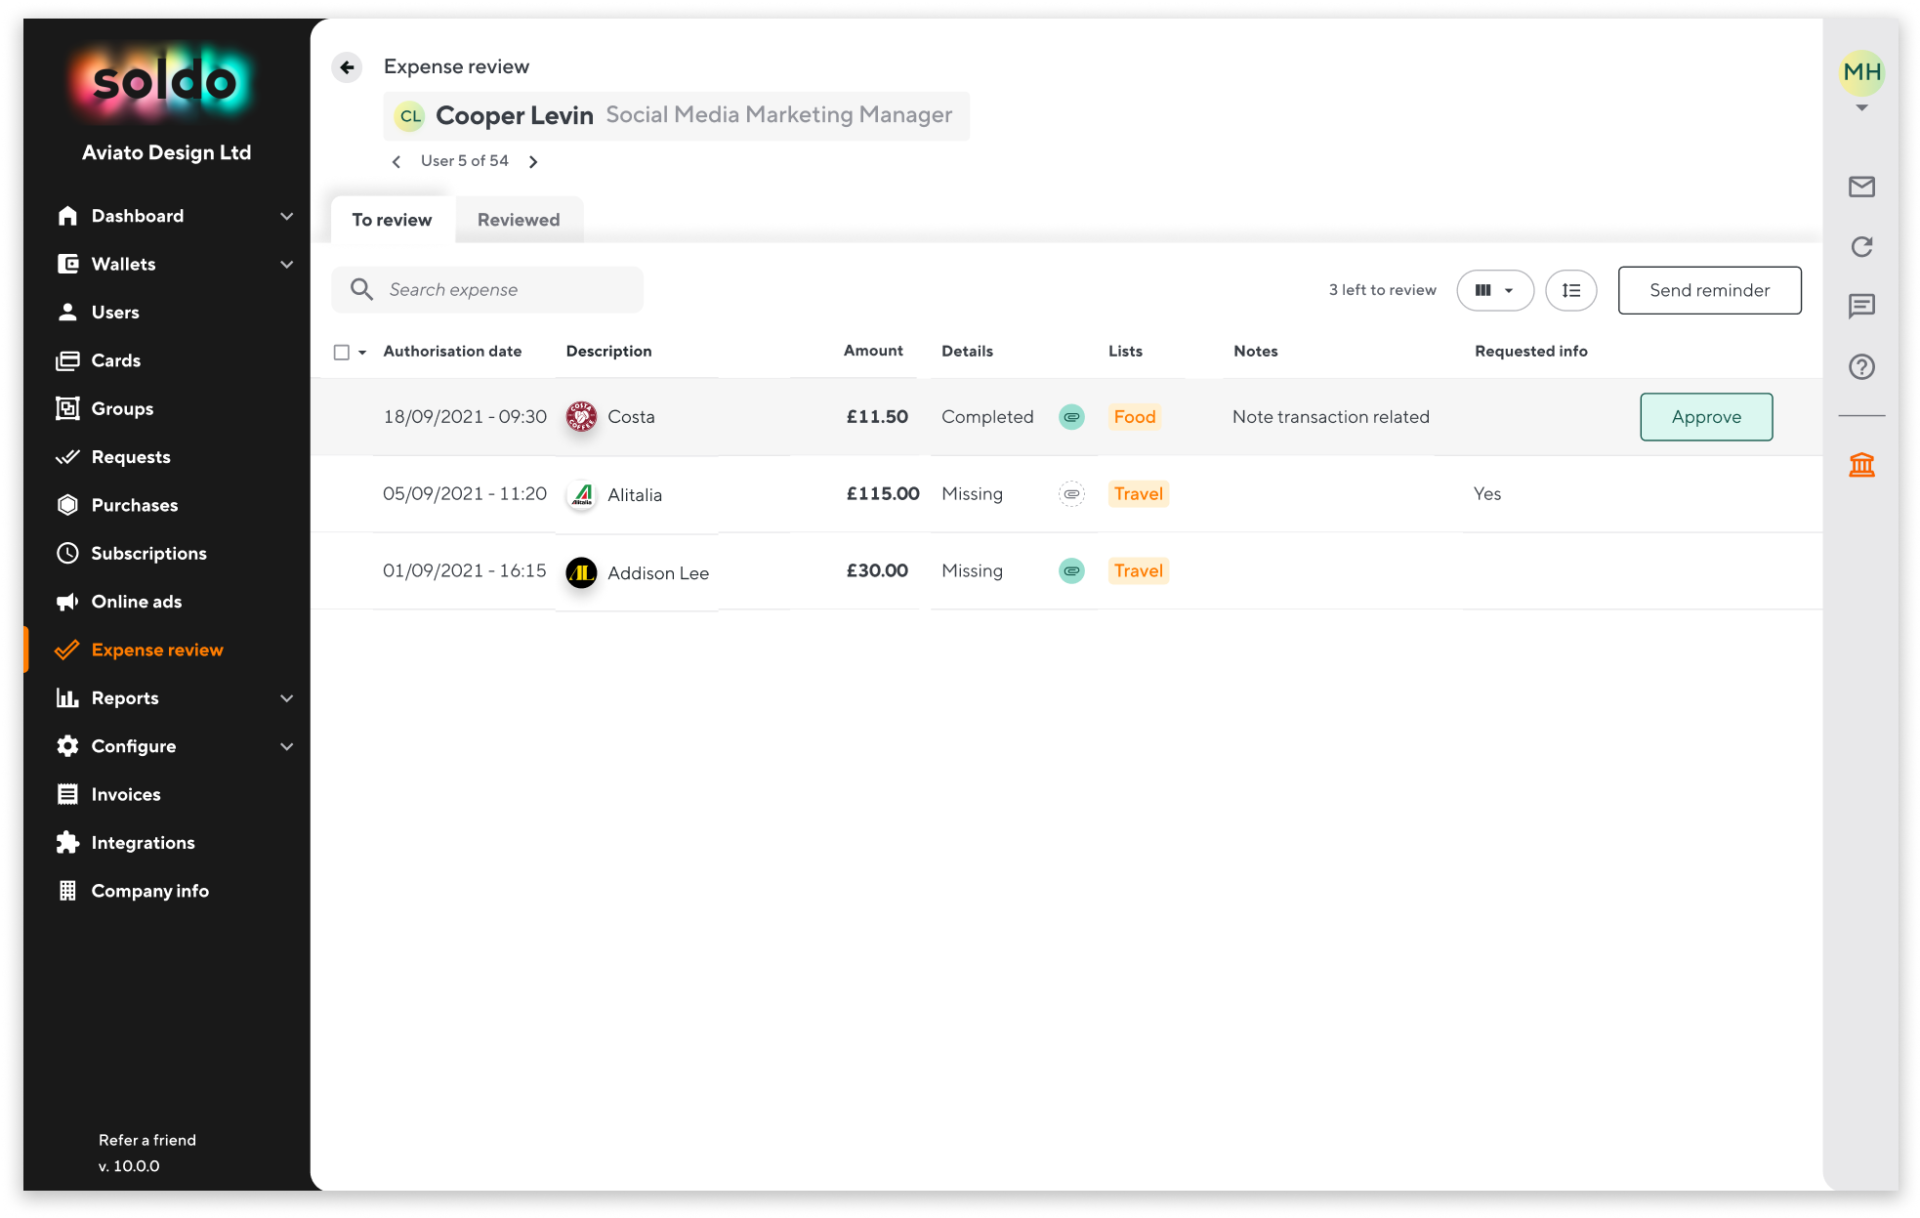The height and width of the screenshot is (1218, 1920).
Task: Select Expense review in the sidebar menu
Action: [x=157, y=649]
